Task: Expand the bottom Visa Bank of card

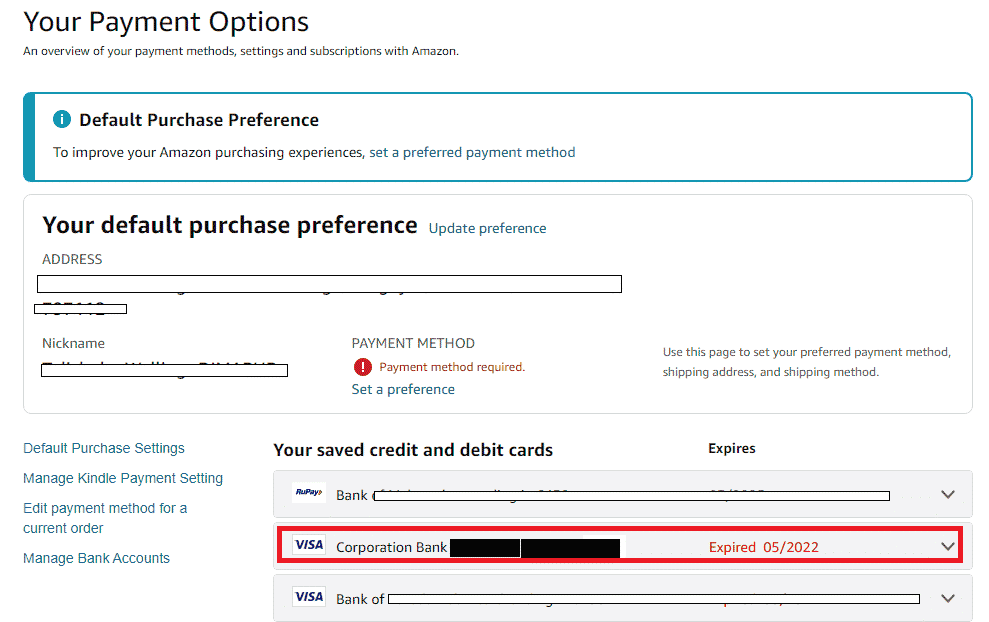Action: click(948, 598)
